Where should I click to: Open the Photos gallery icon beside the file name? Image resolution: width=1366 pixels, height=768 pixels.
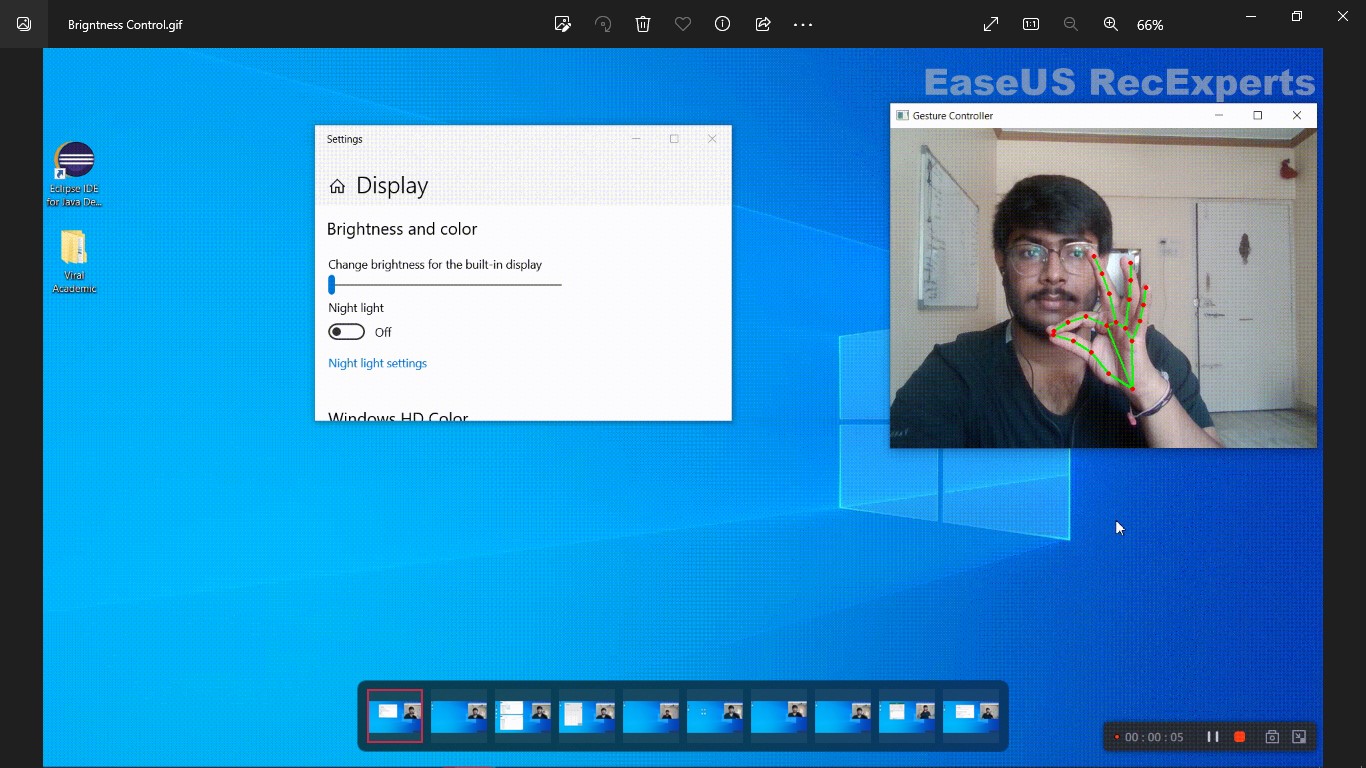click(24, 24)
